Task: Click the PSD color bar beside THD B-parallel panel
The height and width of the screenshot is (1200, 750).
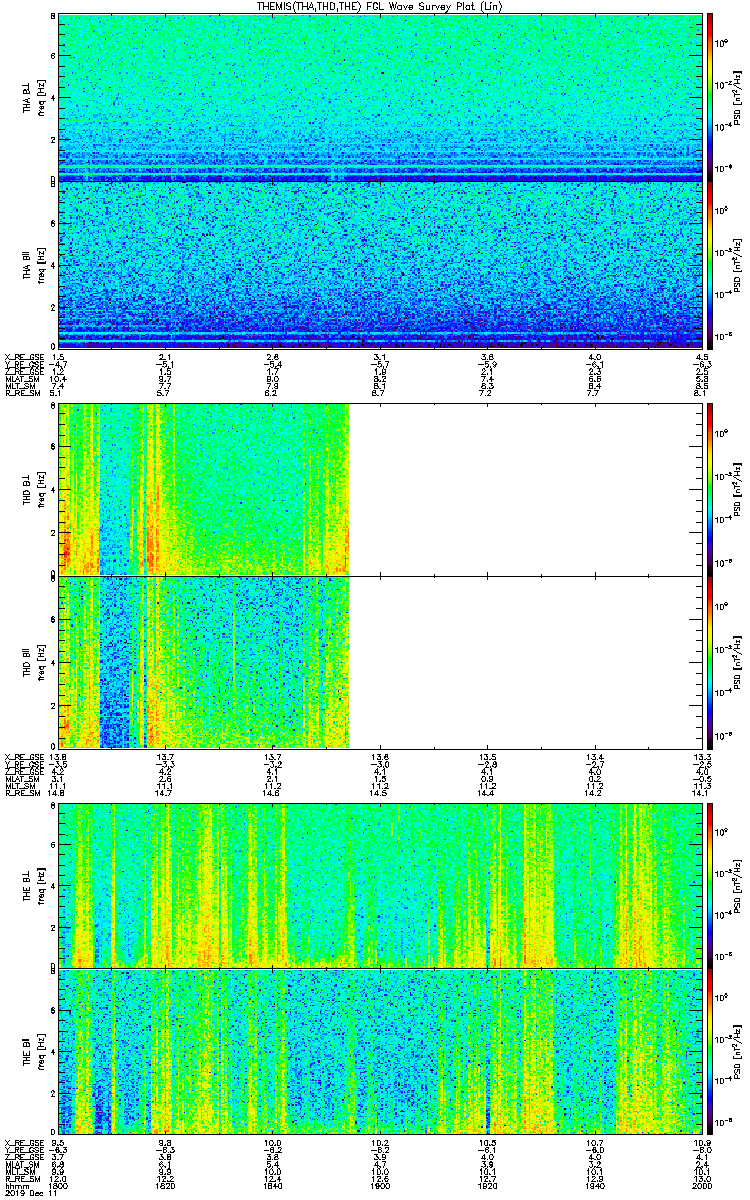Action: (710, 661)
